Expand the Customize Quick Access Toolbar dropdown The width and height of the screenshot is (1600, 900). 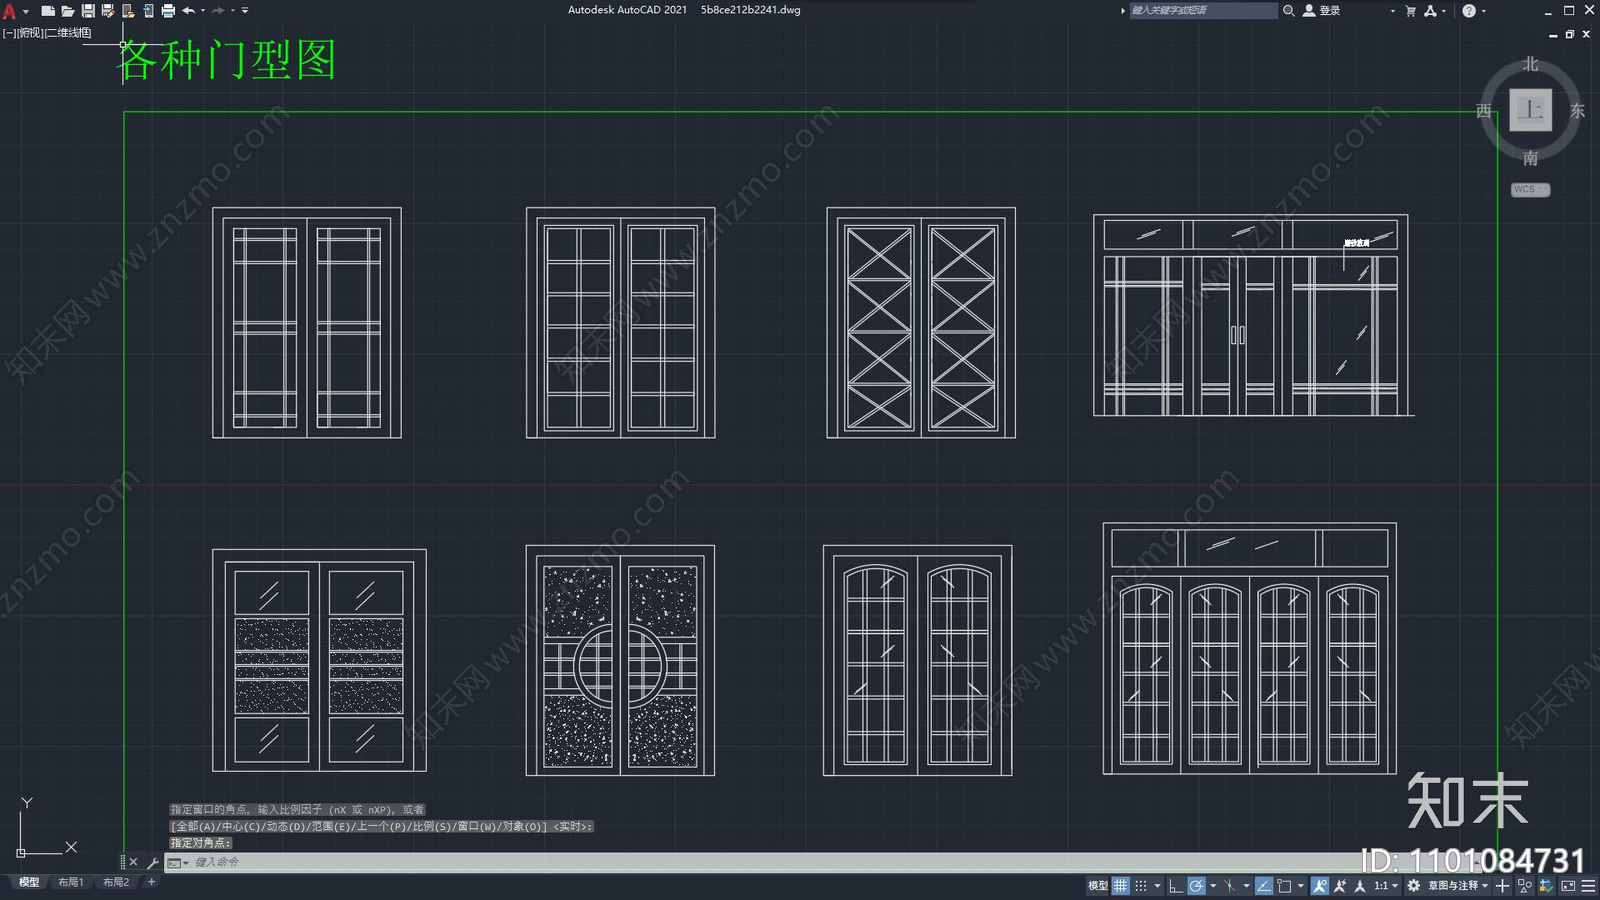(x=245, y=11)
